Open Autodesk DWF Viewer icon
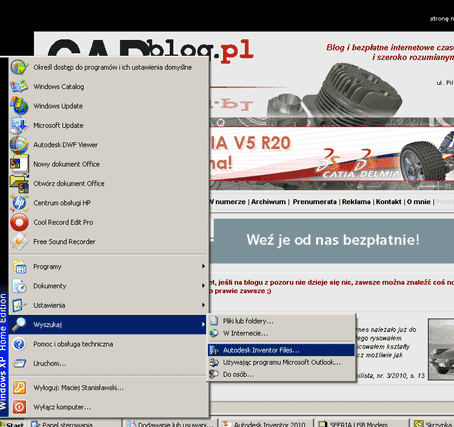This screenshot has height=427, width=454. click(19, 145)
